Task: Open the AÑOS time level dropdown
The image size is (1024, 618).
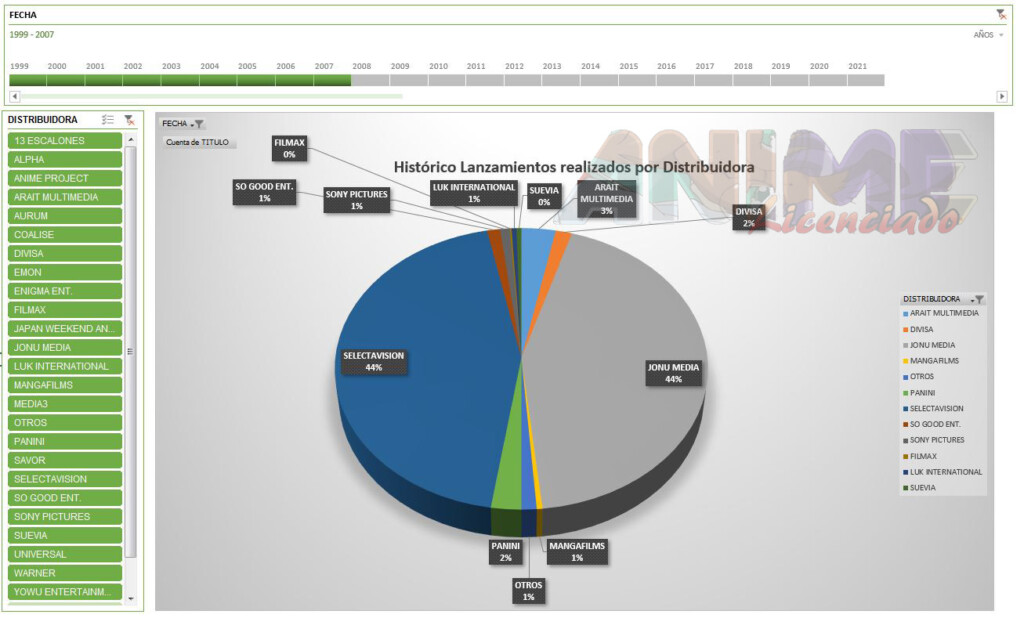Action: [989, 35]
